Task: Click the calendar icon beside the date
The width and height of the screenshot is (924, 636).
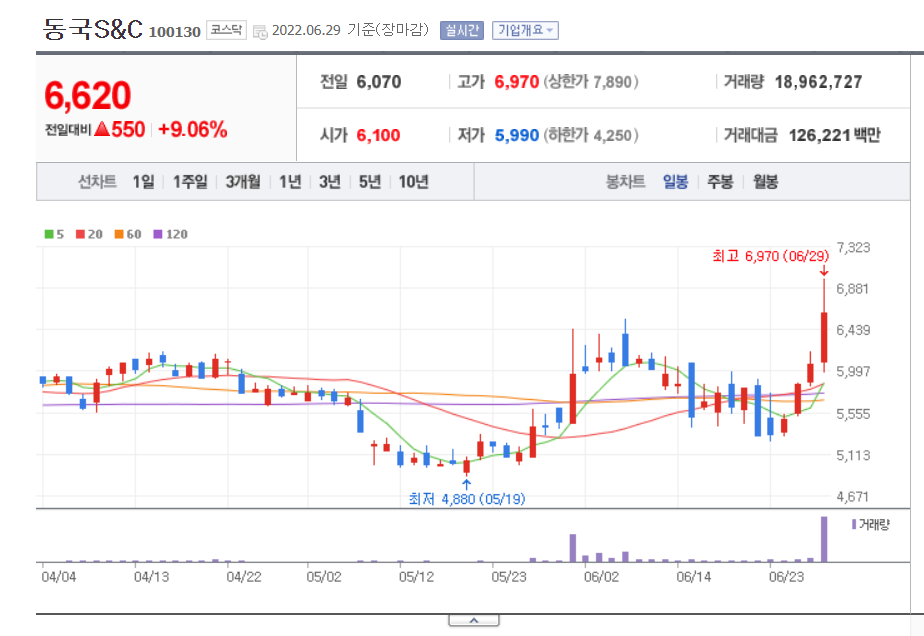Action: coord(260,32)
